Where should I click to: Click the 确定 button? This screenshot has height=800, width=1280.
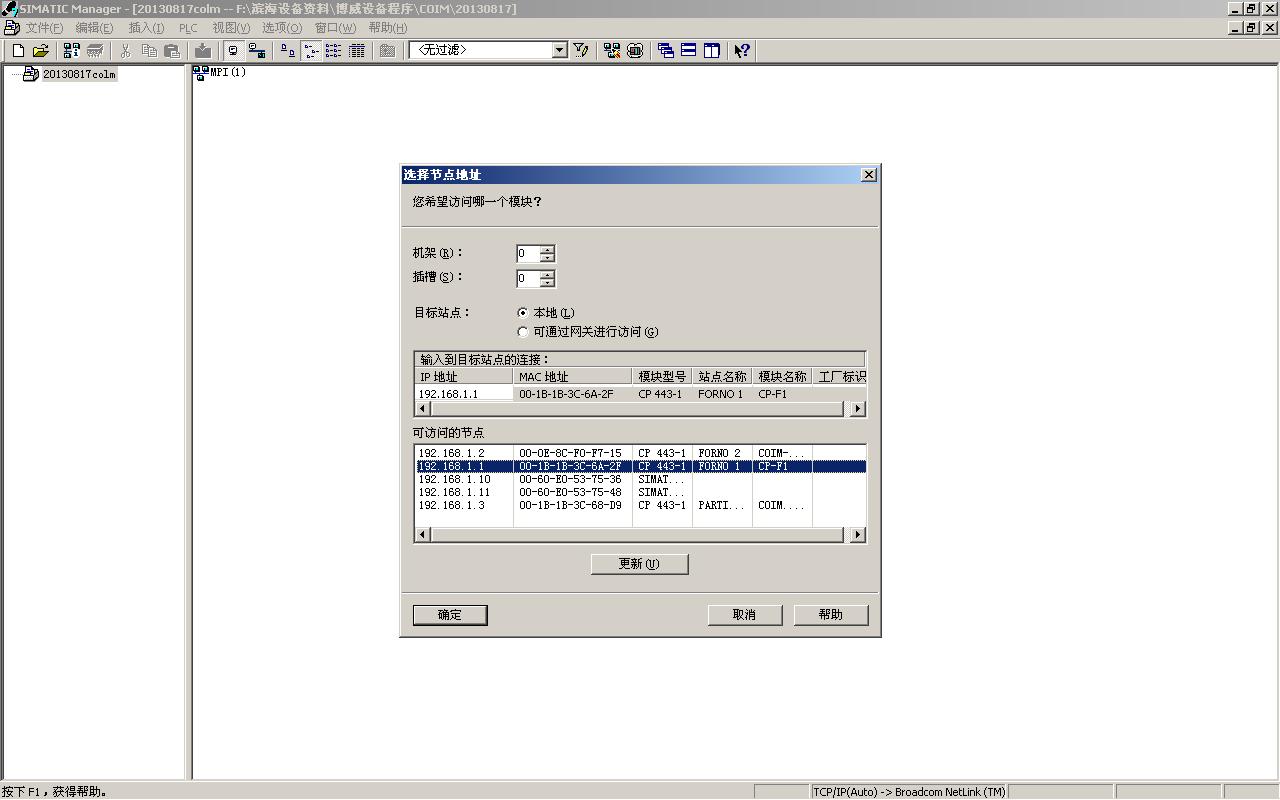[450, 615]
